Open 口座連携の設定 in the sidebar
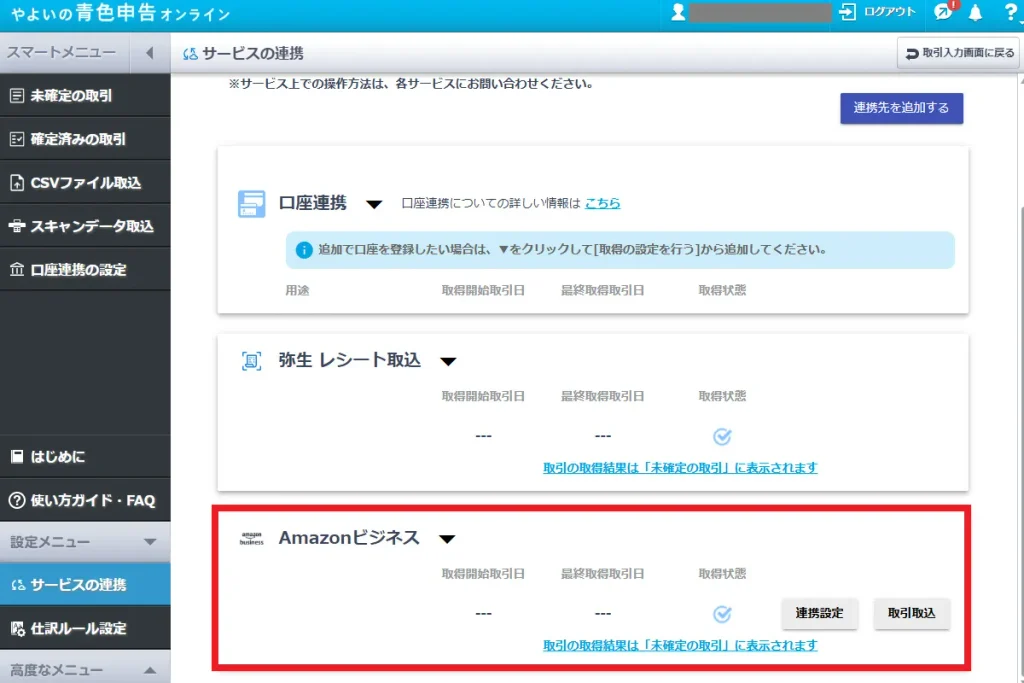This screenshot has width=1024, height=683. [x=85, y=270]
